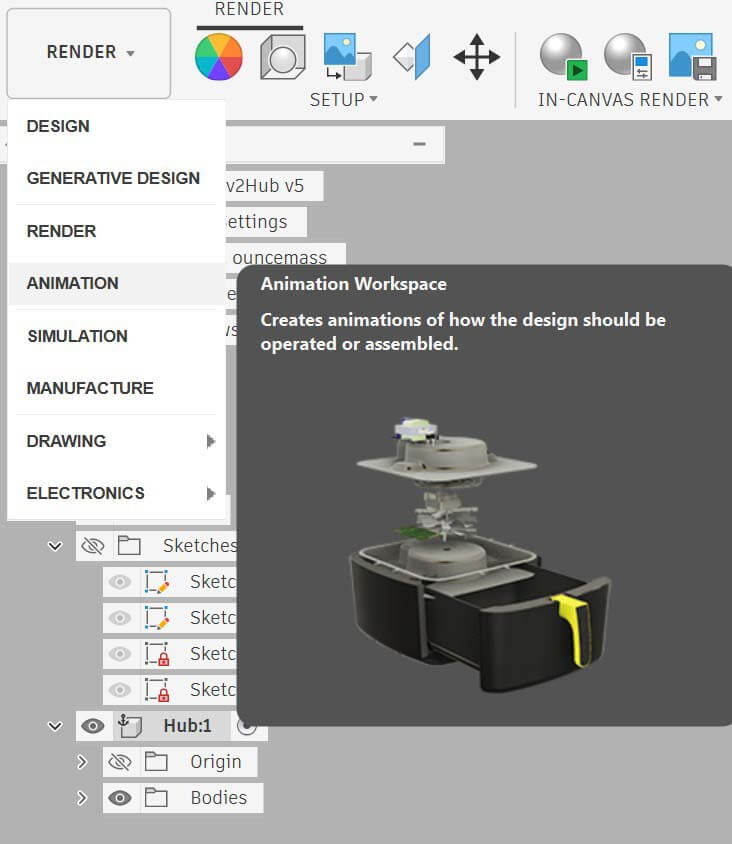The width and height of the screenshot is (732, 844).
Task: Click the Animation Workspace preview image
Action: tap(483, 554)
